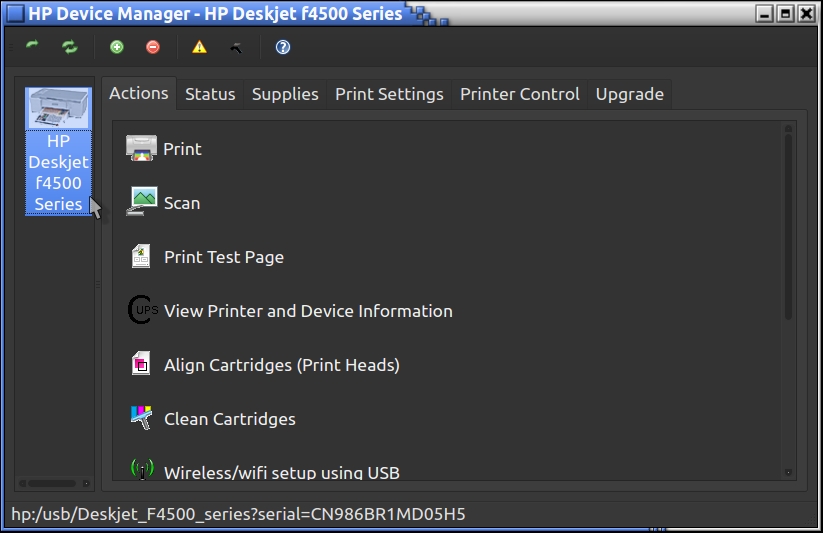
Task: Switch to the Status tab
Action: 210,94
